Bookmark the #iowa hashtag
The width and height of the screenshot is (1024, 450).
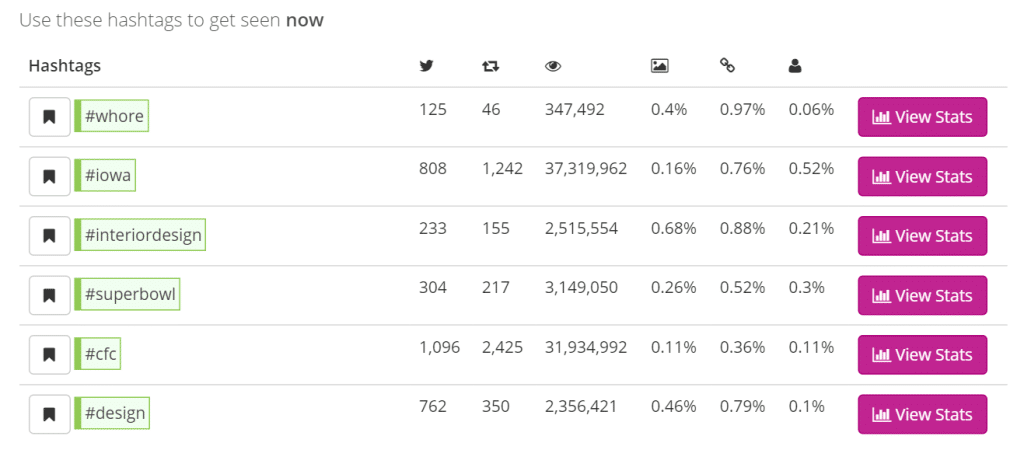[49, 176]
